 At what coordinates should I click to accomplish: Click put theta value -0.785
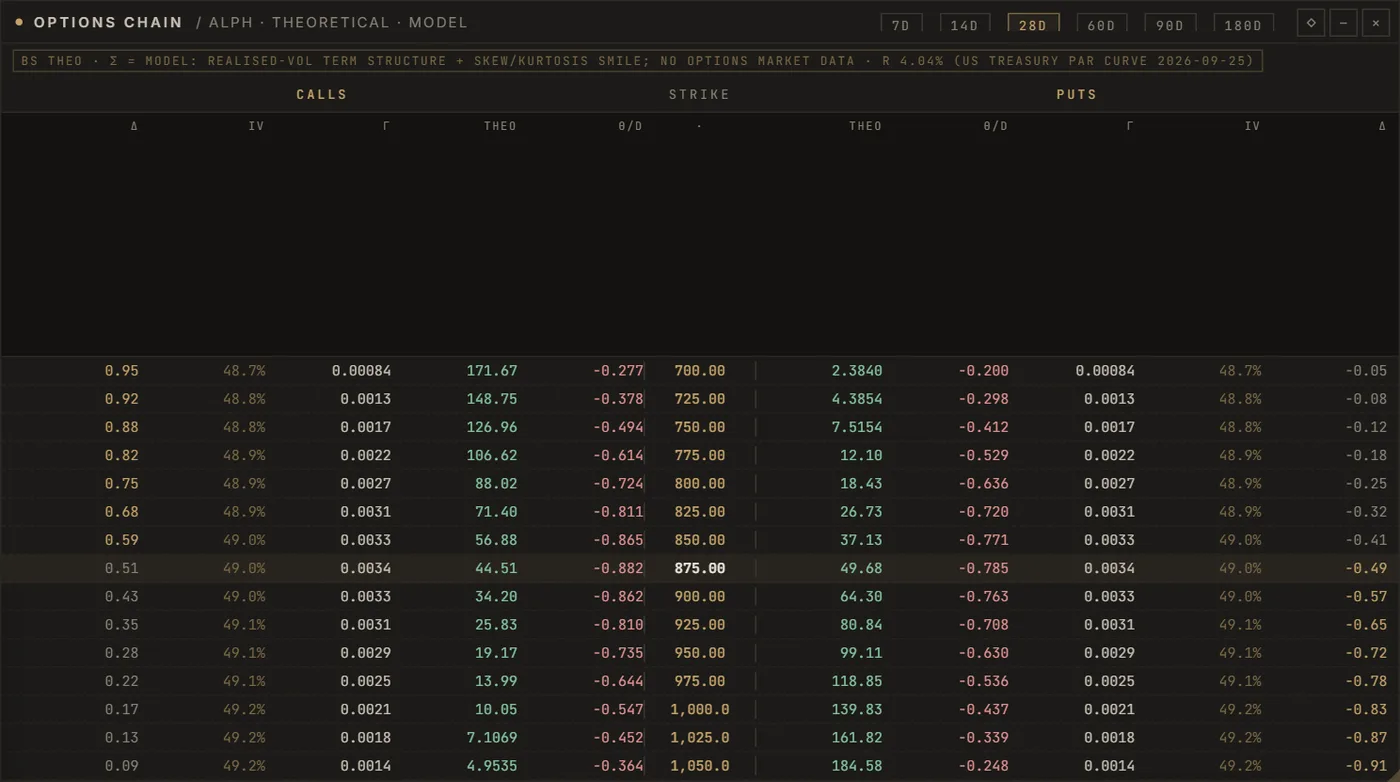(983, 568)
